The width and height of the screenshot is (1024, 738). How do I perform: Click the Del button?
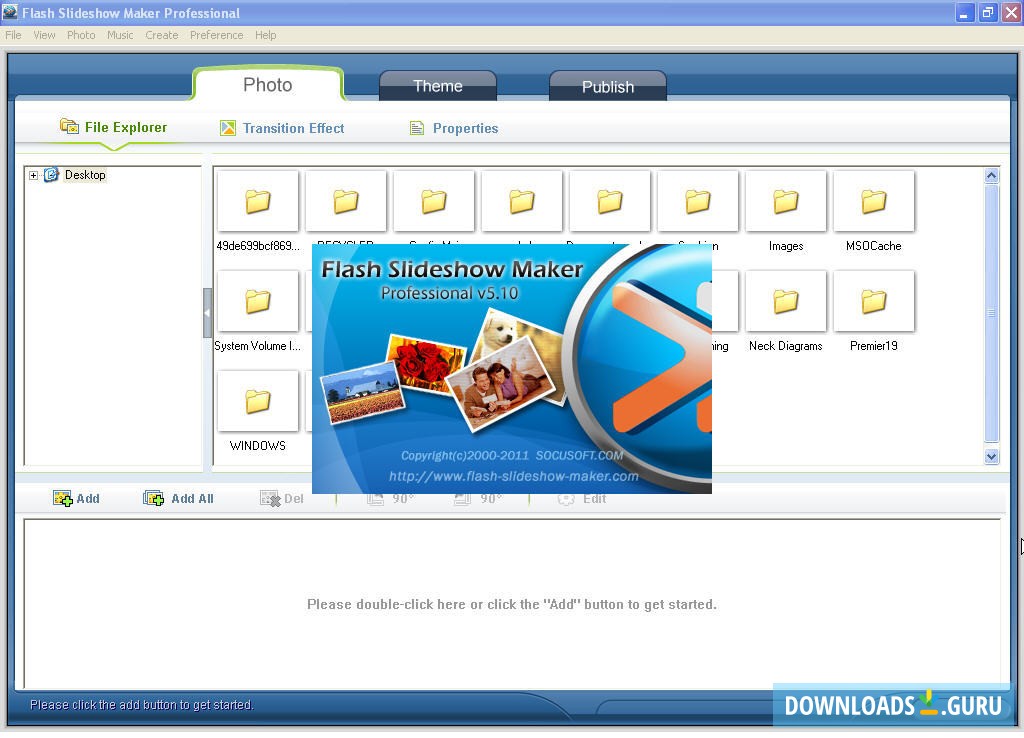coord(282,498)
